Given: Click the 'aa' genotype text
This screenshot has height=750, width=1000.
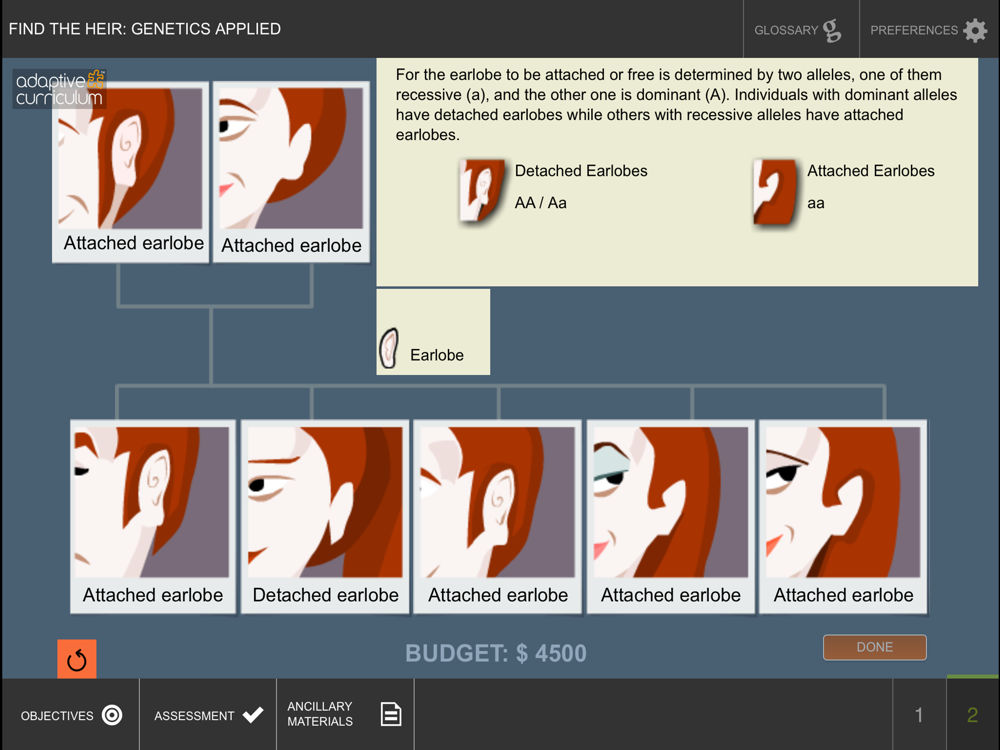Looking at the screenshot, I should [816, 203].
